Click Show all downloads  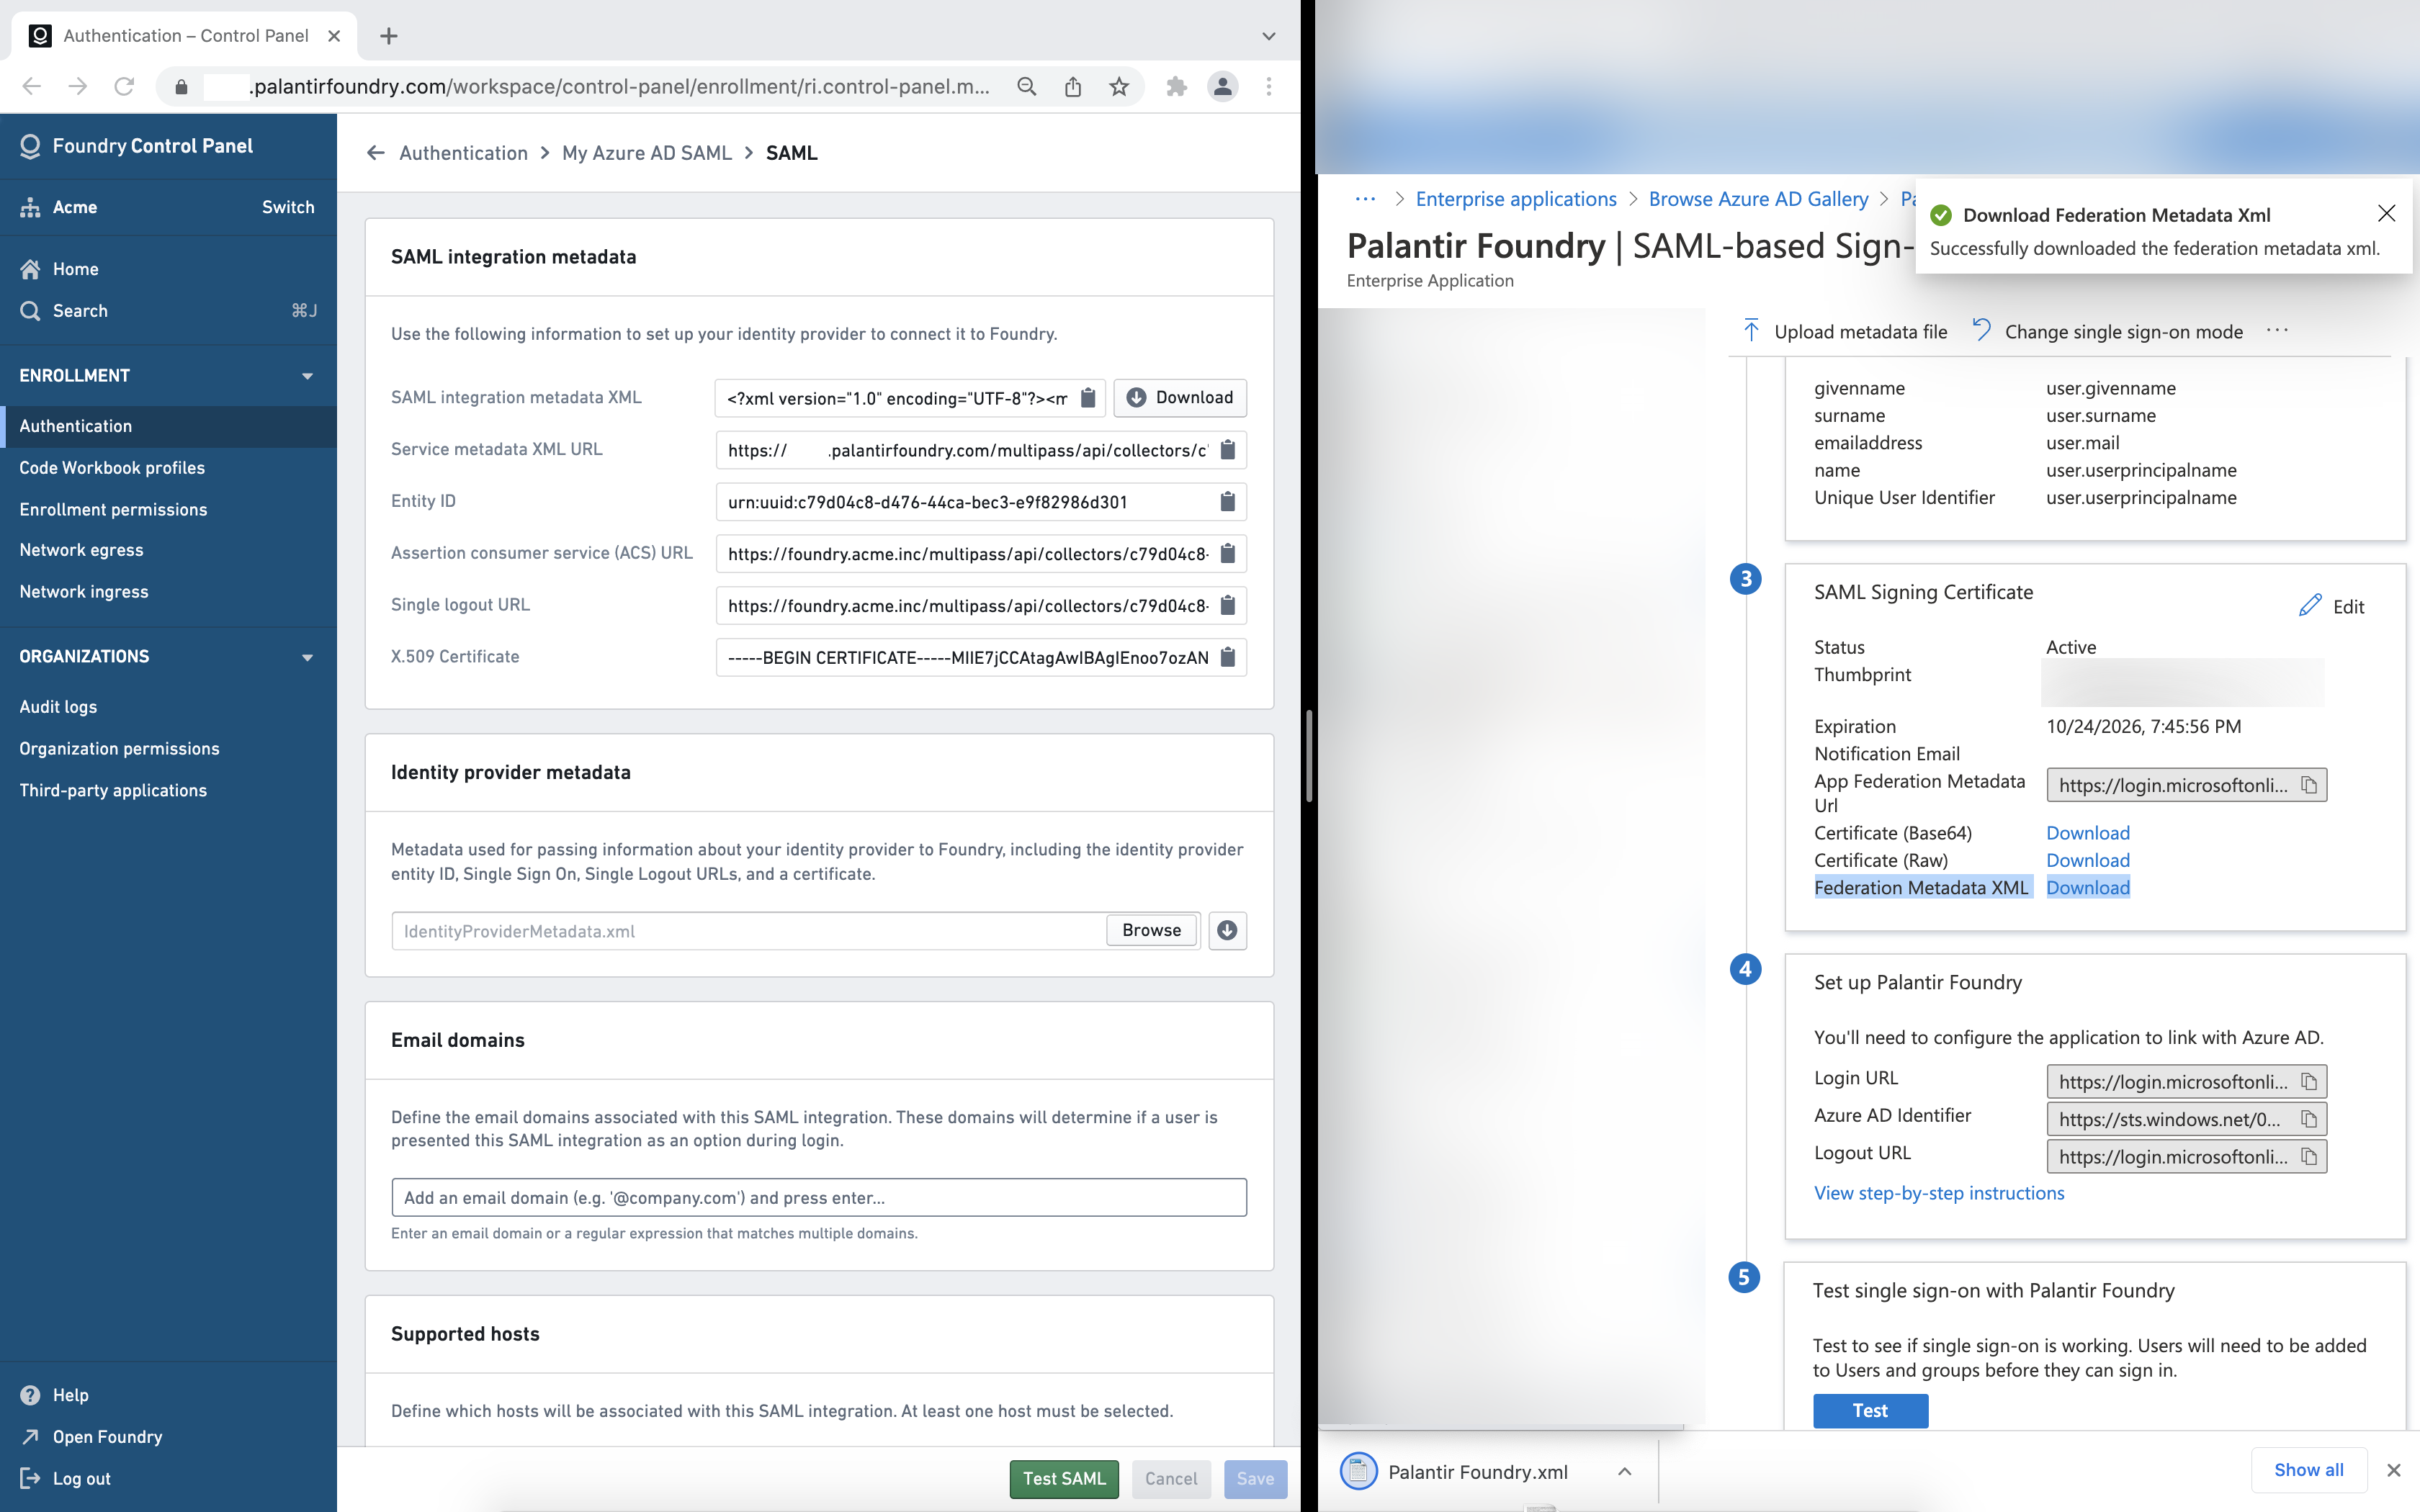click(2308, 1469)
